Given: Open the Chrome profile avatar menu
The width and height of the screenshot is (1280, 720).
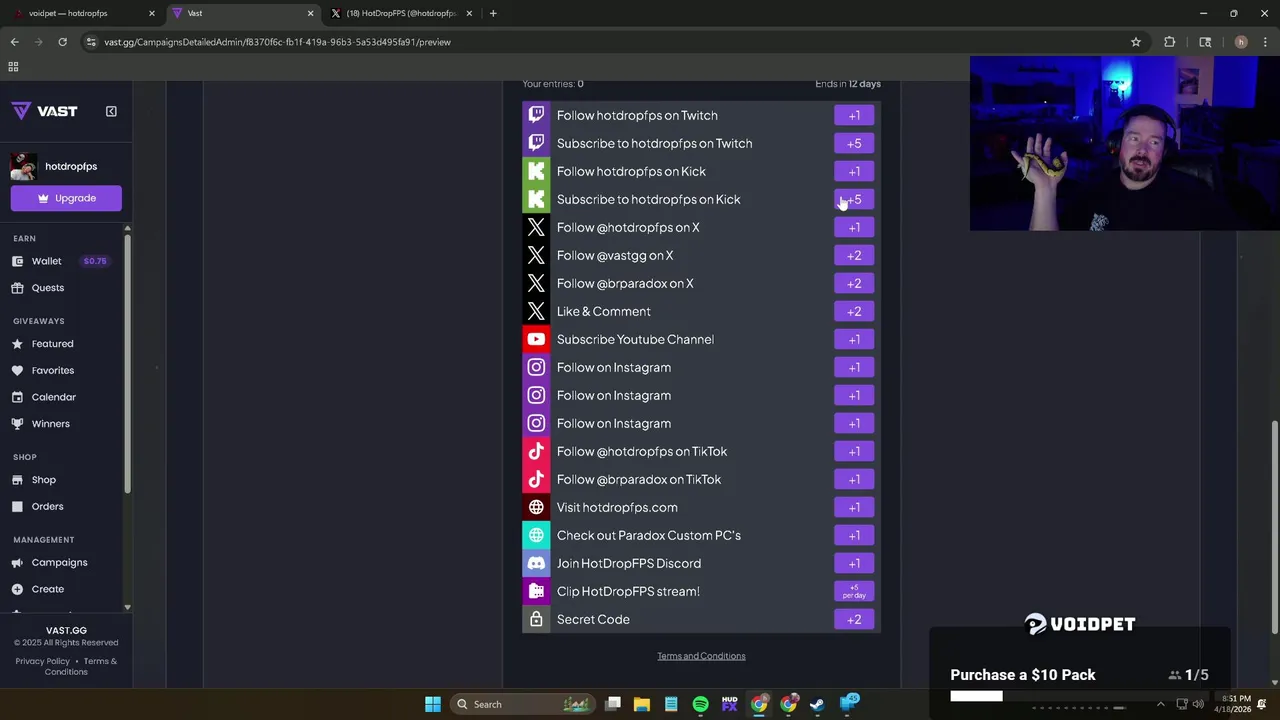Looking at the screenshot, I should click(1241, 42).
